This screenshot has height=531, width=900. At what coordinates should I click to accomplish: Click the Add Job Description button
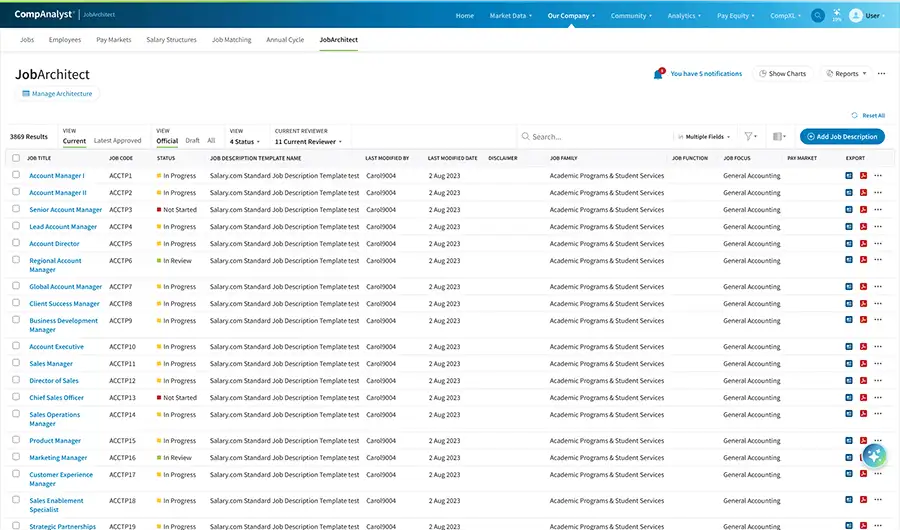click(842, 137)
